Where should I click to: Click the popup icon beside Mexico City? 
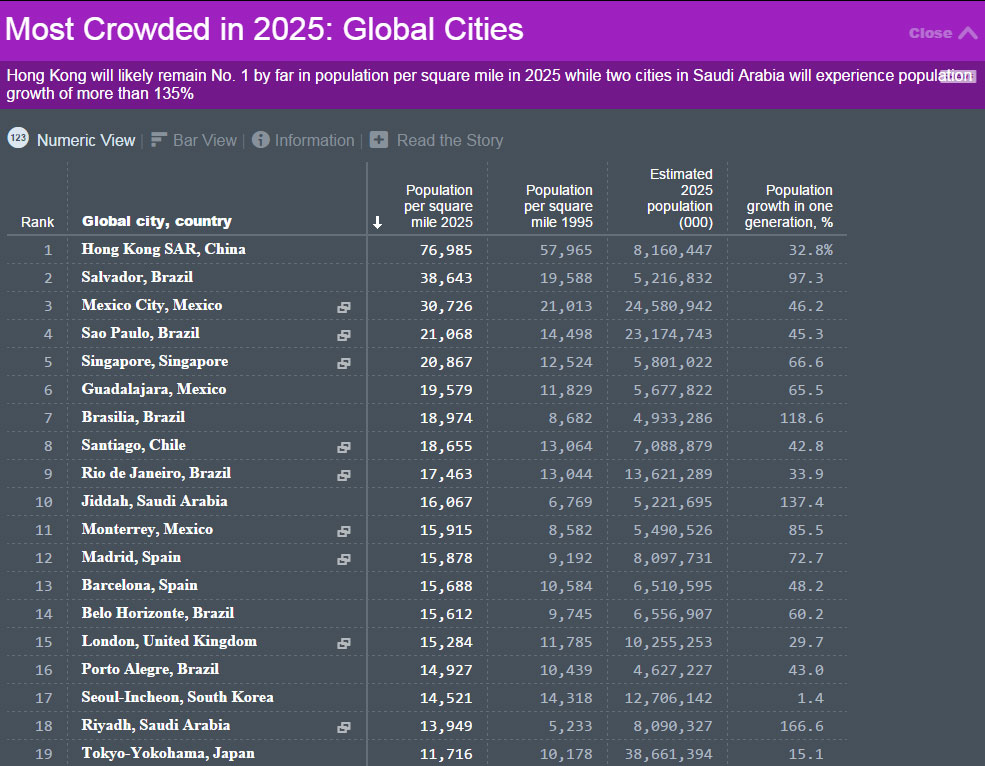click(343, 307)
